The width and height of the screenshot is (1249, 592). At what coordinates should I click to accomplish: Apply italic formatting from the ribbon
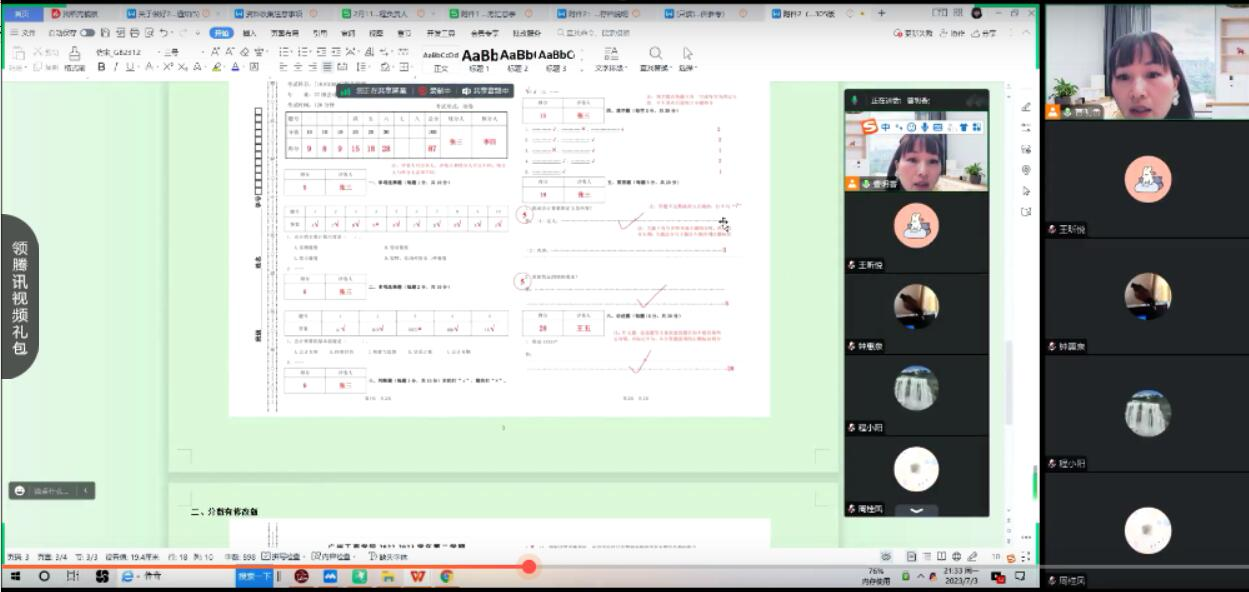[x=115, y=67]
